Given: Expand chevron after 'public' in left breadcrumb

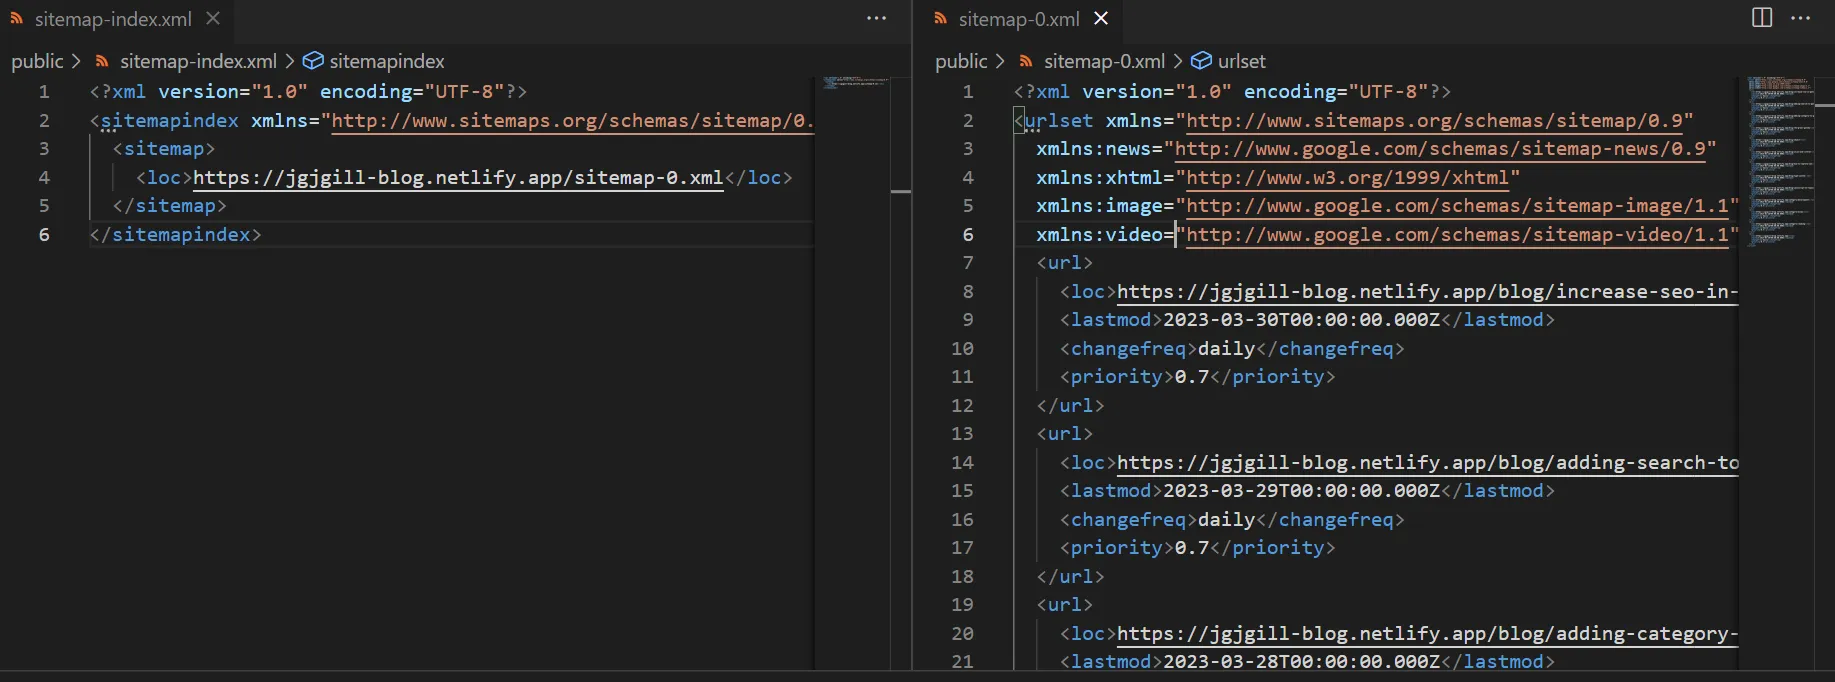Looking at the screenshot, I should pyautogui.click(x=76, y=61).
